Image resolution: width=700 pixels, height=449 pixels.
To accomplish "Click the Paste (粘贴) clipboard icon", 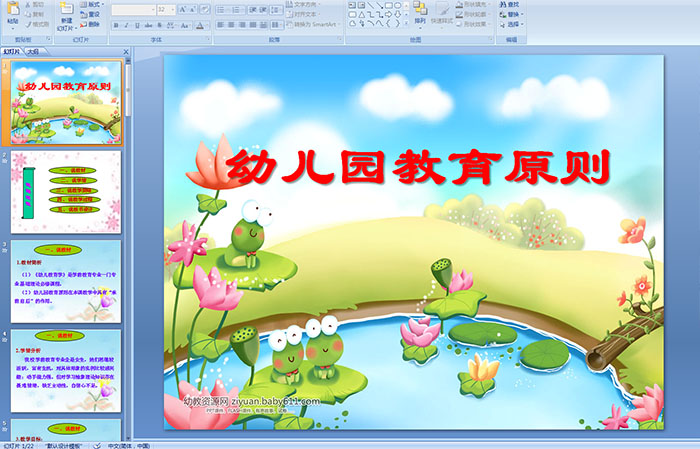I will [x=13, y=10].
